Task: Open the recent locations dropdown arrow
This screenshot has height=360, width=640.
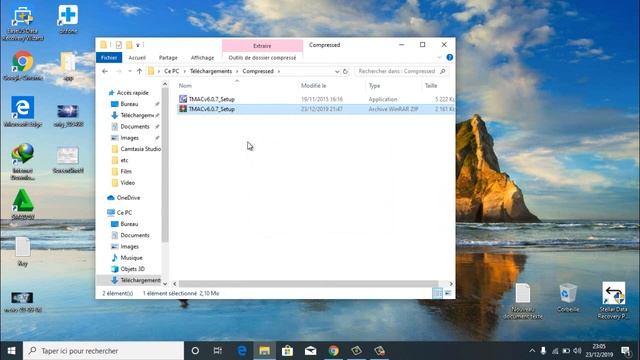Action: coord(130,71)
